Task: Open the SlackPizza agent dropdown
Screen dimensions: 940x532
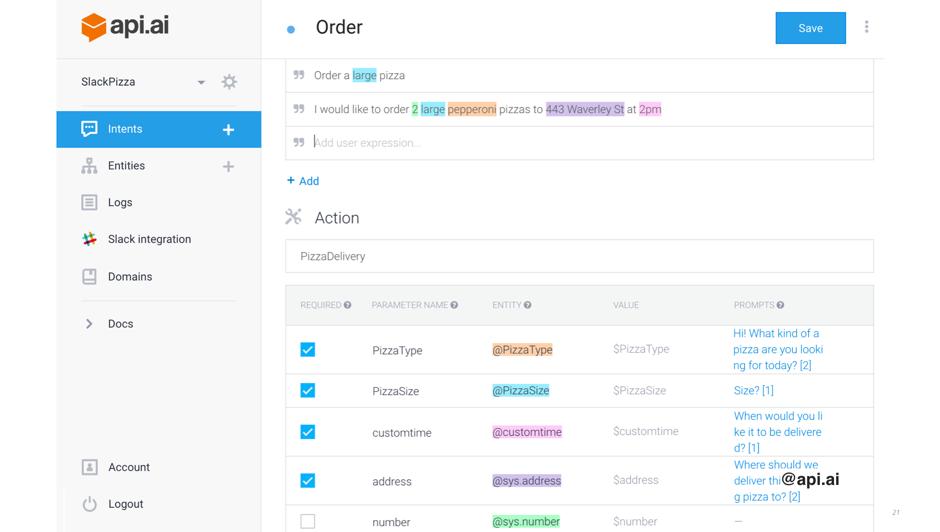Action: [x=201, y=82]
